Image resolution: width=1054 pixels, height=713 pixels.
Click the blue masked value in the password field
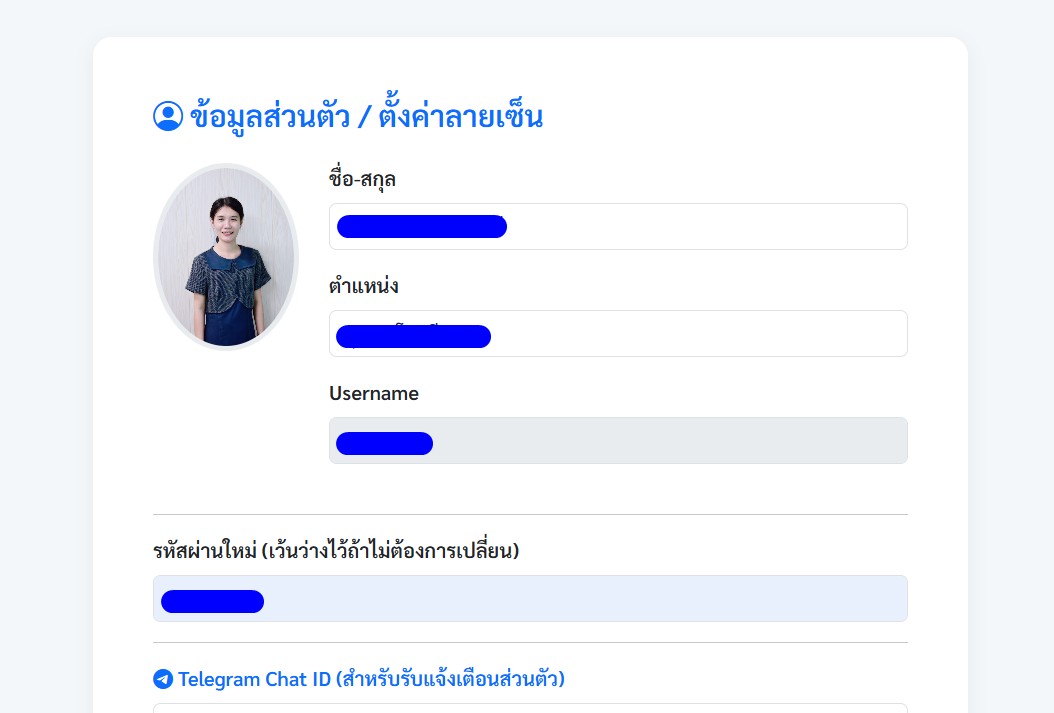(x=212, y=601)
